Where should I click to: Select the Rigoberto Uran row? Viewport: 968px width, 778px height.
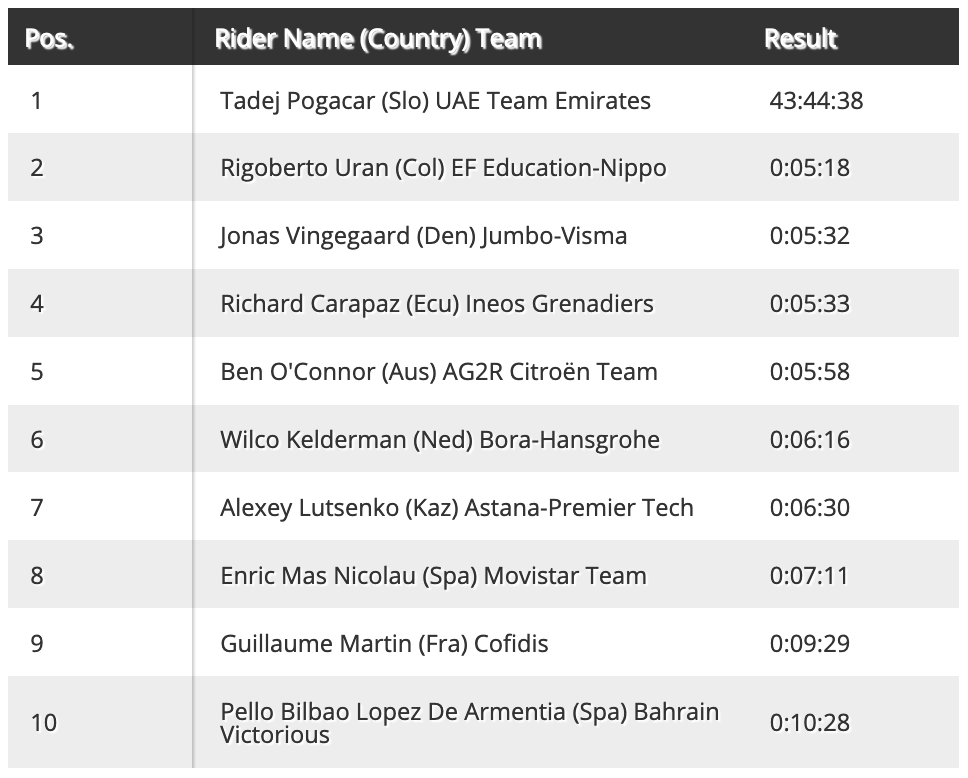(x=483, y=167)
